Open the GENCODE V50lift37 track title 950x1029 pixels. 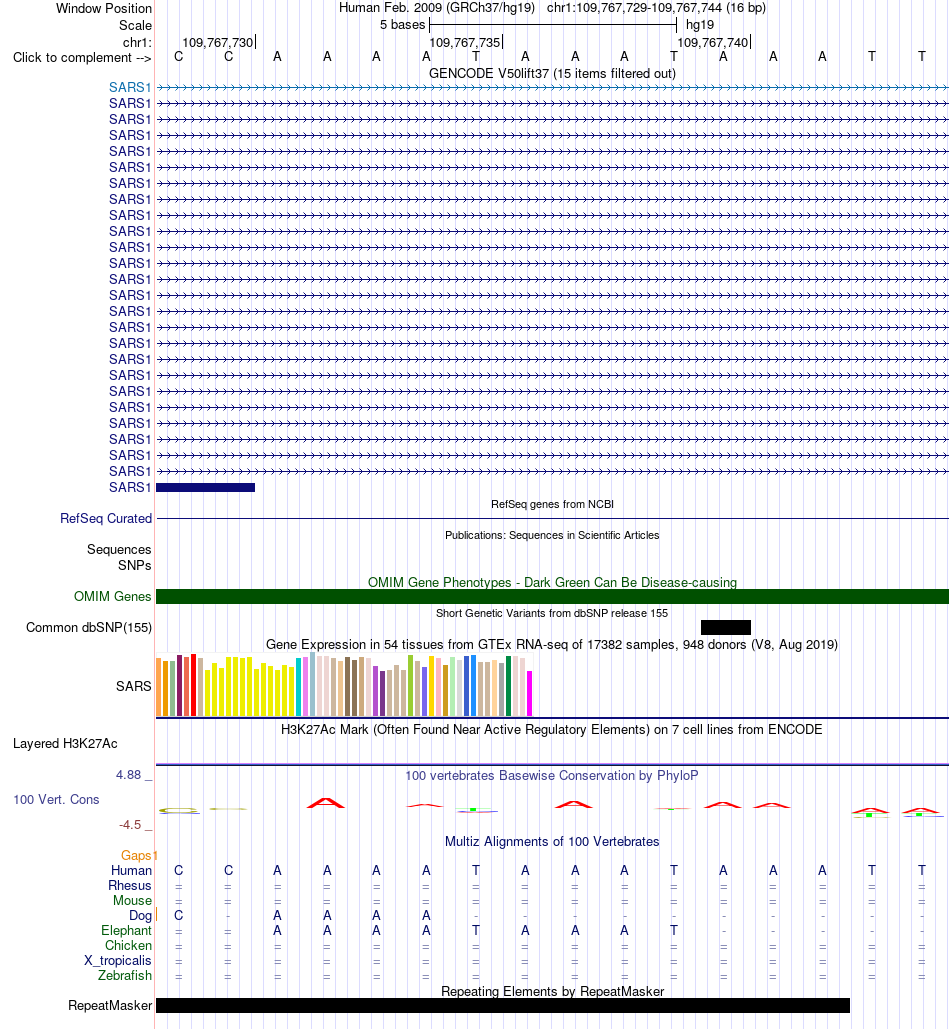click(x=552, y=74)
